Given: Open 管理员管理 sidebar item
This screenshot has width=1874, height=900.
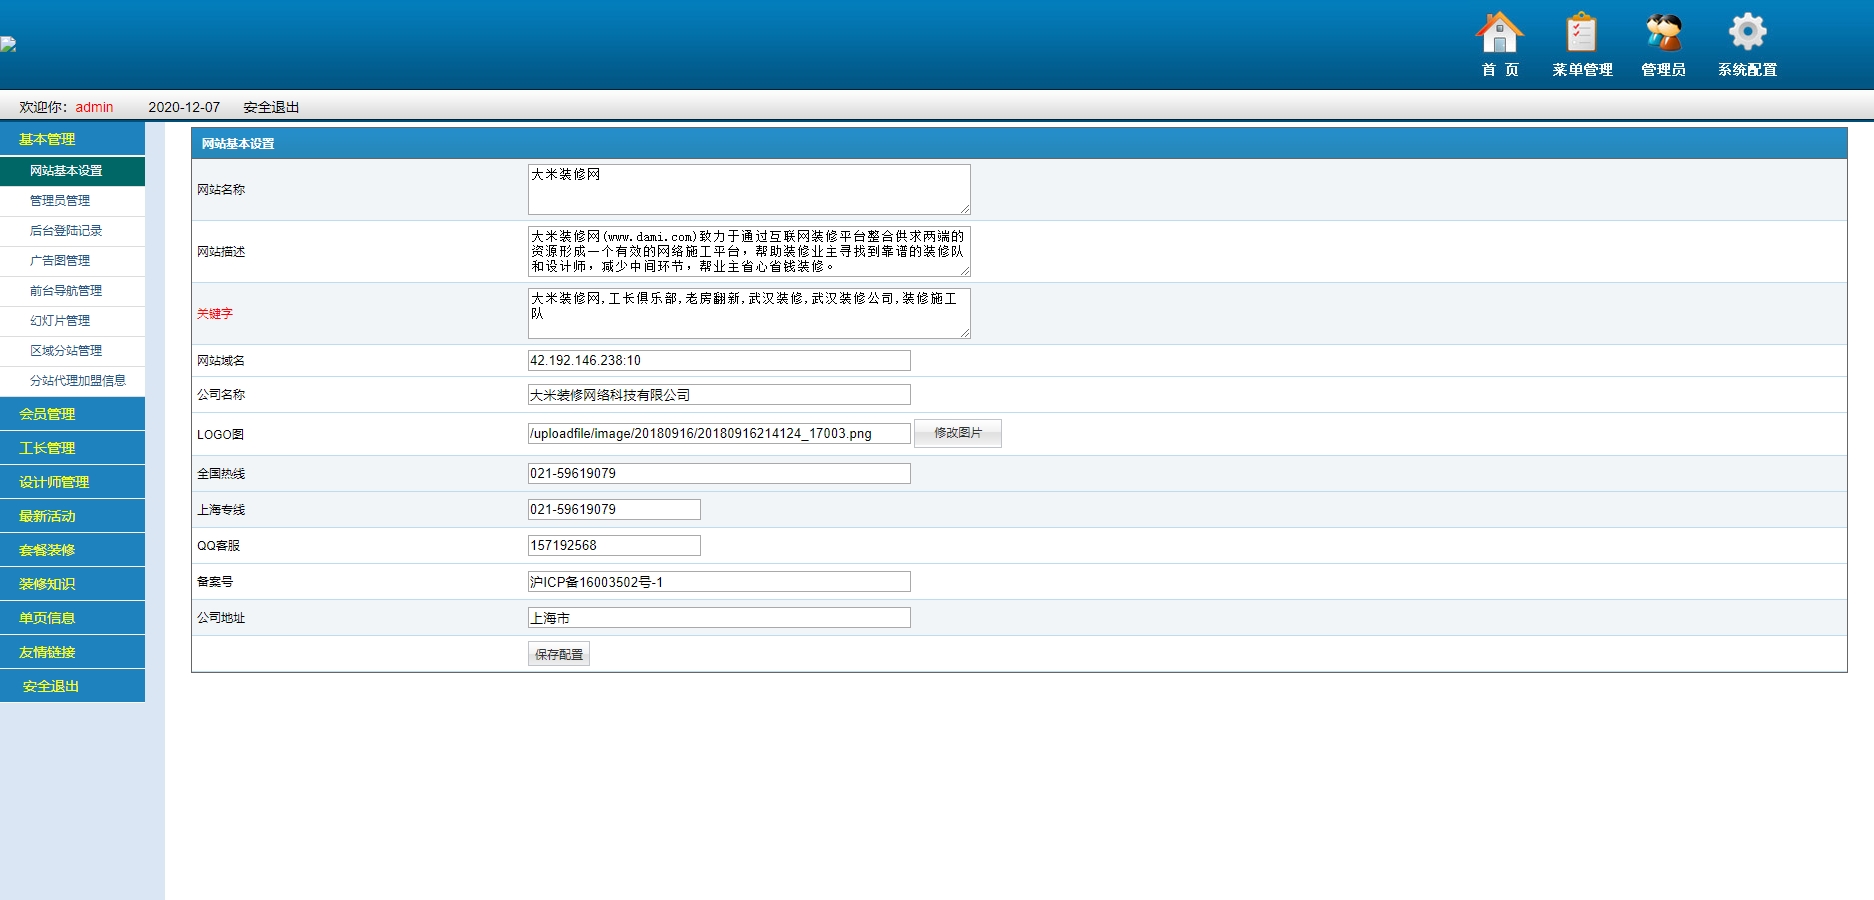Looking at the screenshot, I should [x=72, y=201].
